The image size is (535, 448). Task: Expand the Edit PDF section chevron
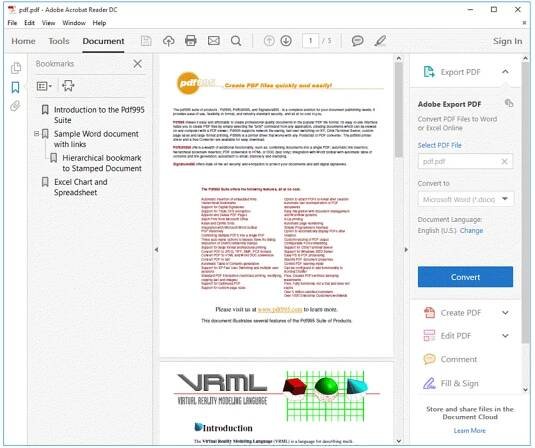click(505, 336)
